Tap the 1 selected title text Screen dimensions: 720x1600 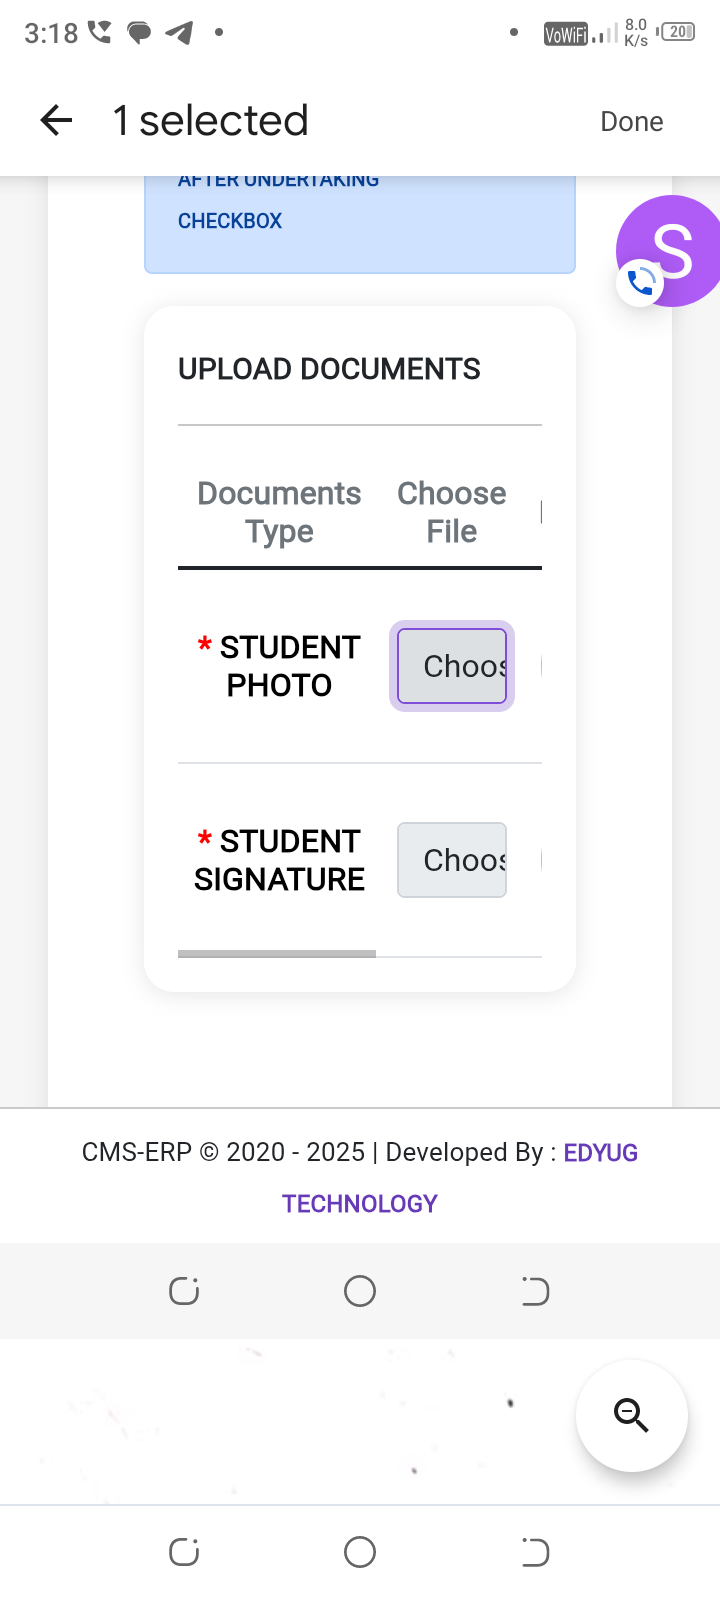pos(211,121)
